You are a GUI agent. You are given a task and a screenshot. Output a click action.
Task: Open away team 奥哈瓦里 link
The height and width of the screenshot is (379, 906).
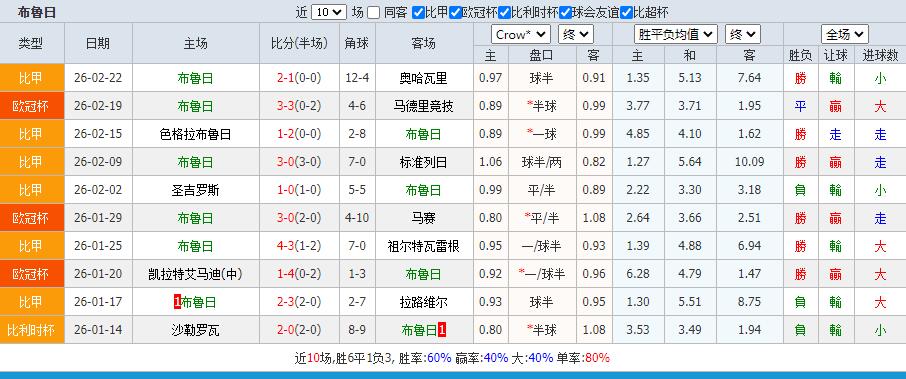coord(424,78)
